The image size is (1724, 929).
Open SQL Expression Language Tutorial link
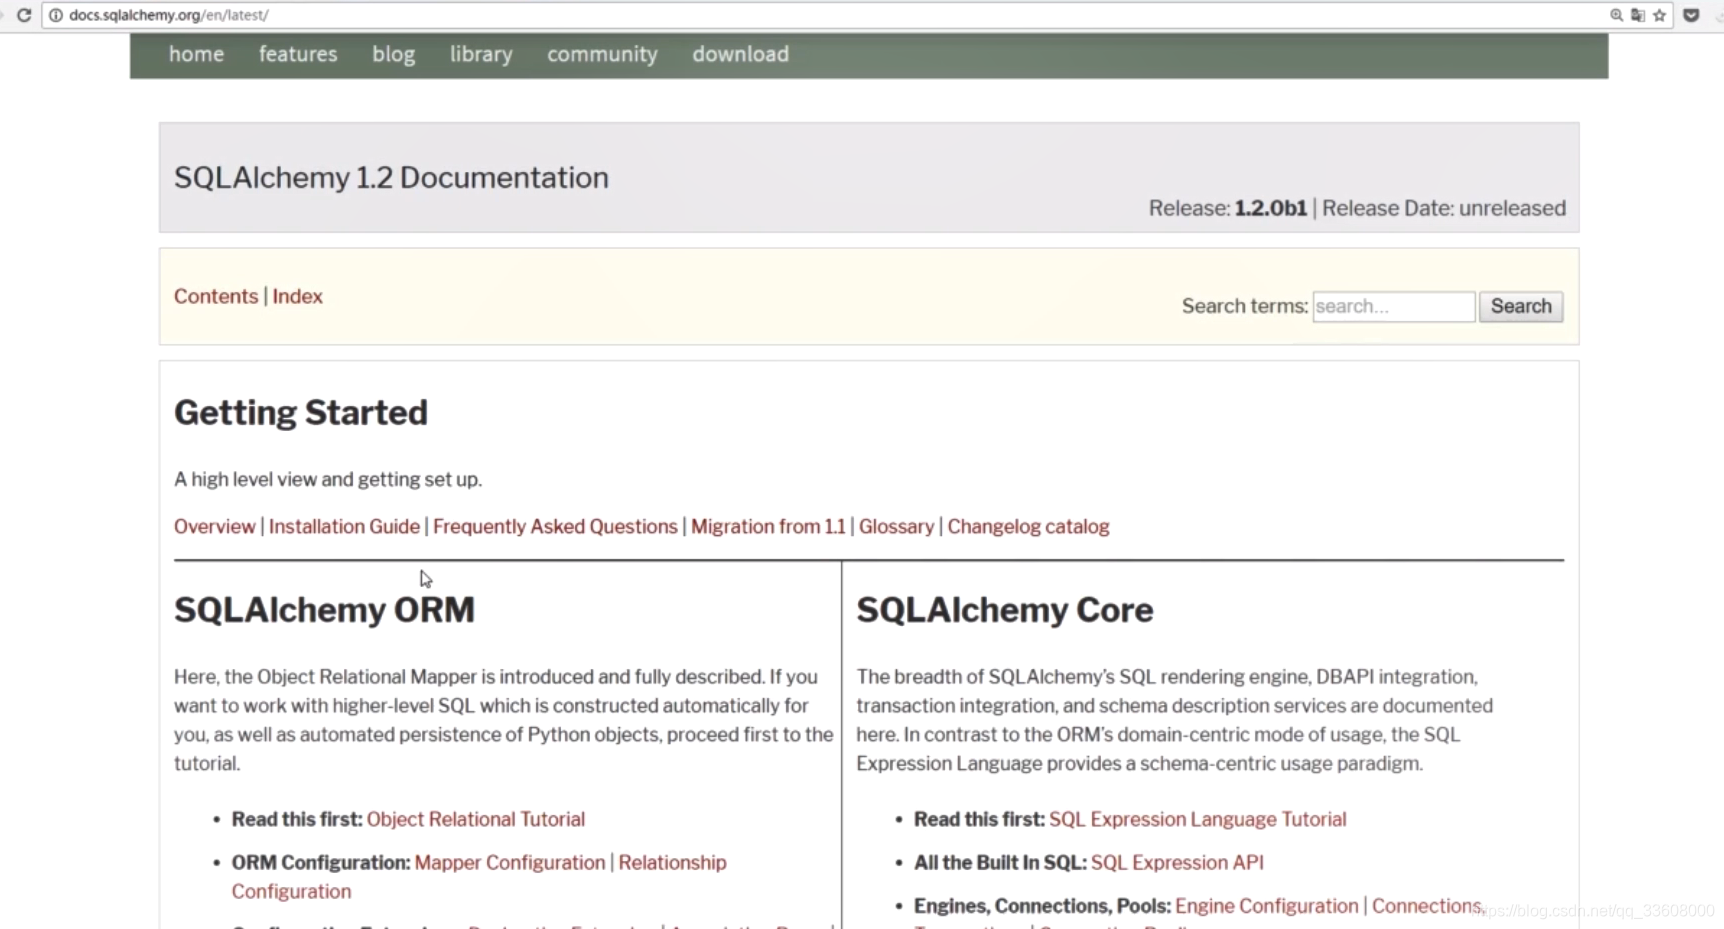(1197, 819)
